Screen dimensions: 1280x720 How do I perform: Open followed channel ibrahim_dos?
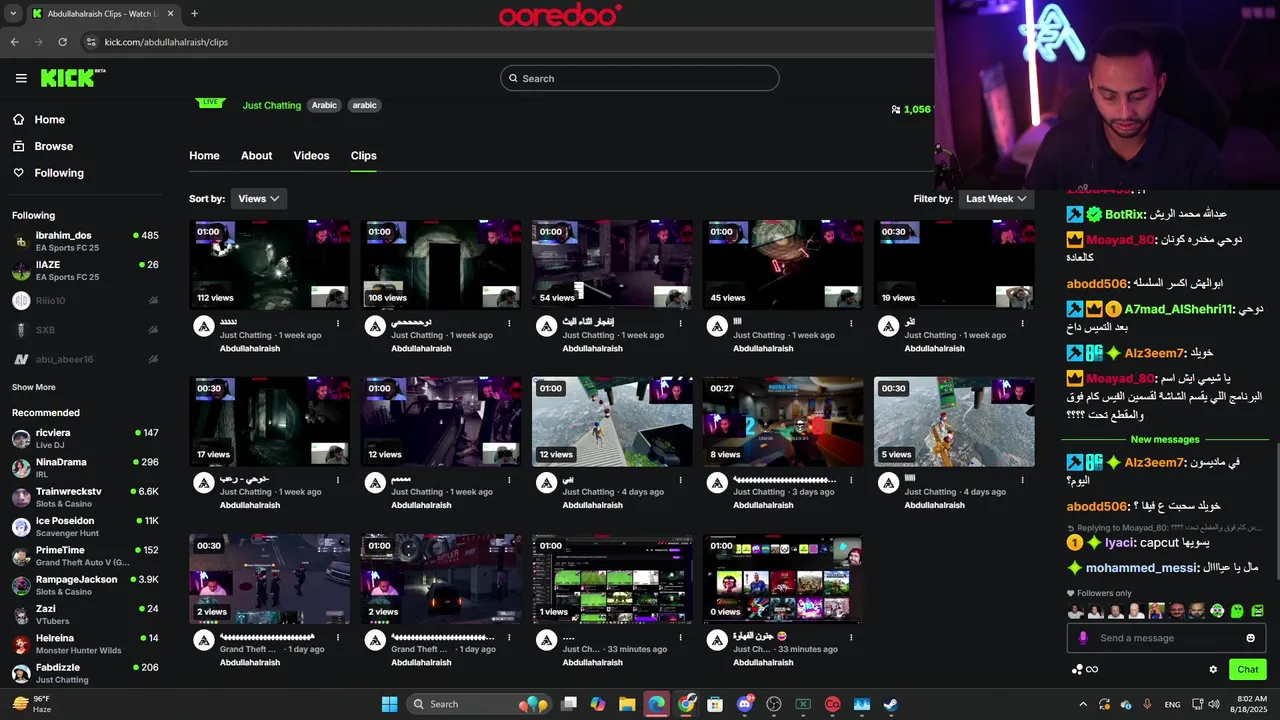click(x=85, y=241)
